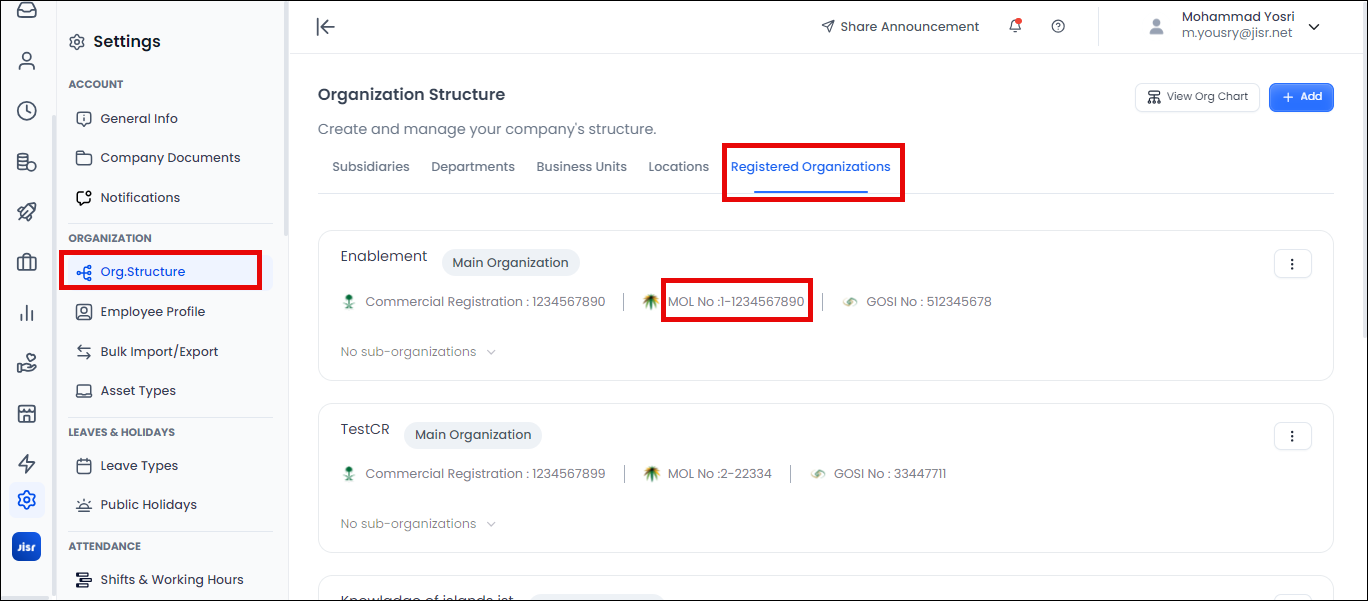1368x601 pixels.
Task: Open user profile dropdown for Mohammad Yosri
Action: point(1314,27)
